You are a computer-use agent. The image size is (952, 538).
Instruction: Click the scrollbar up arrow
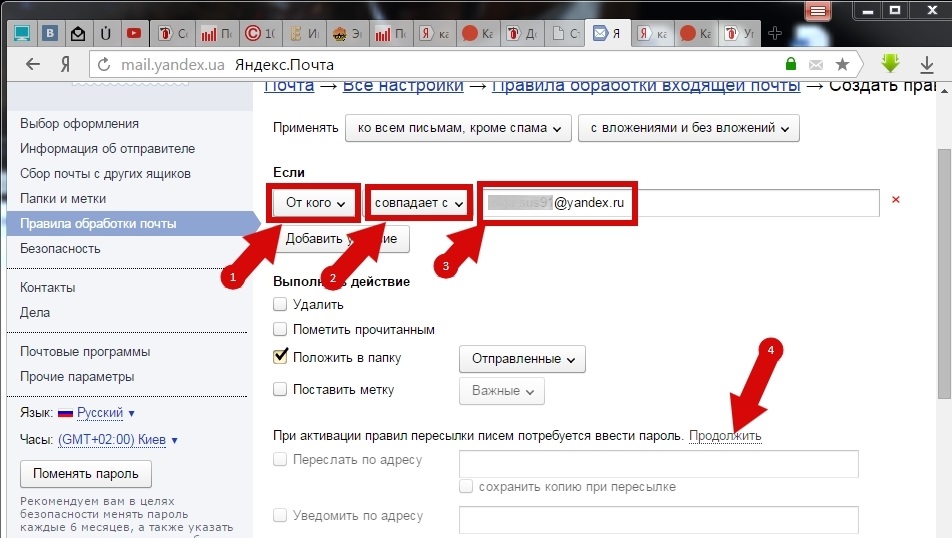click(945, 89)
